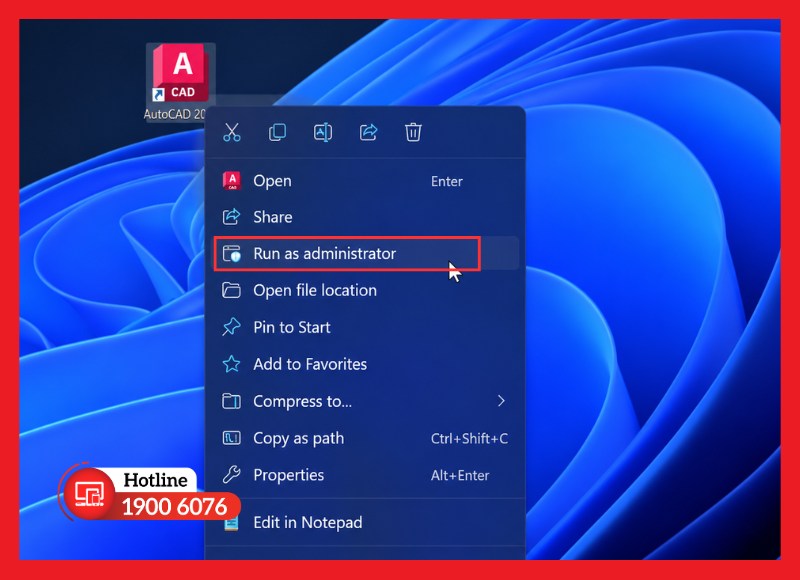
Task: Click the Rename icon in context menu
Action: (322, 133)
